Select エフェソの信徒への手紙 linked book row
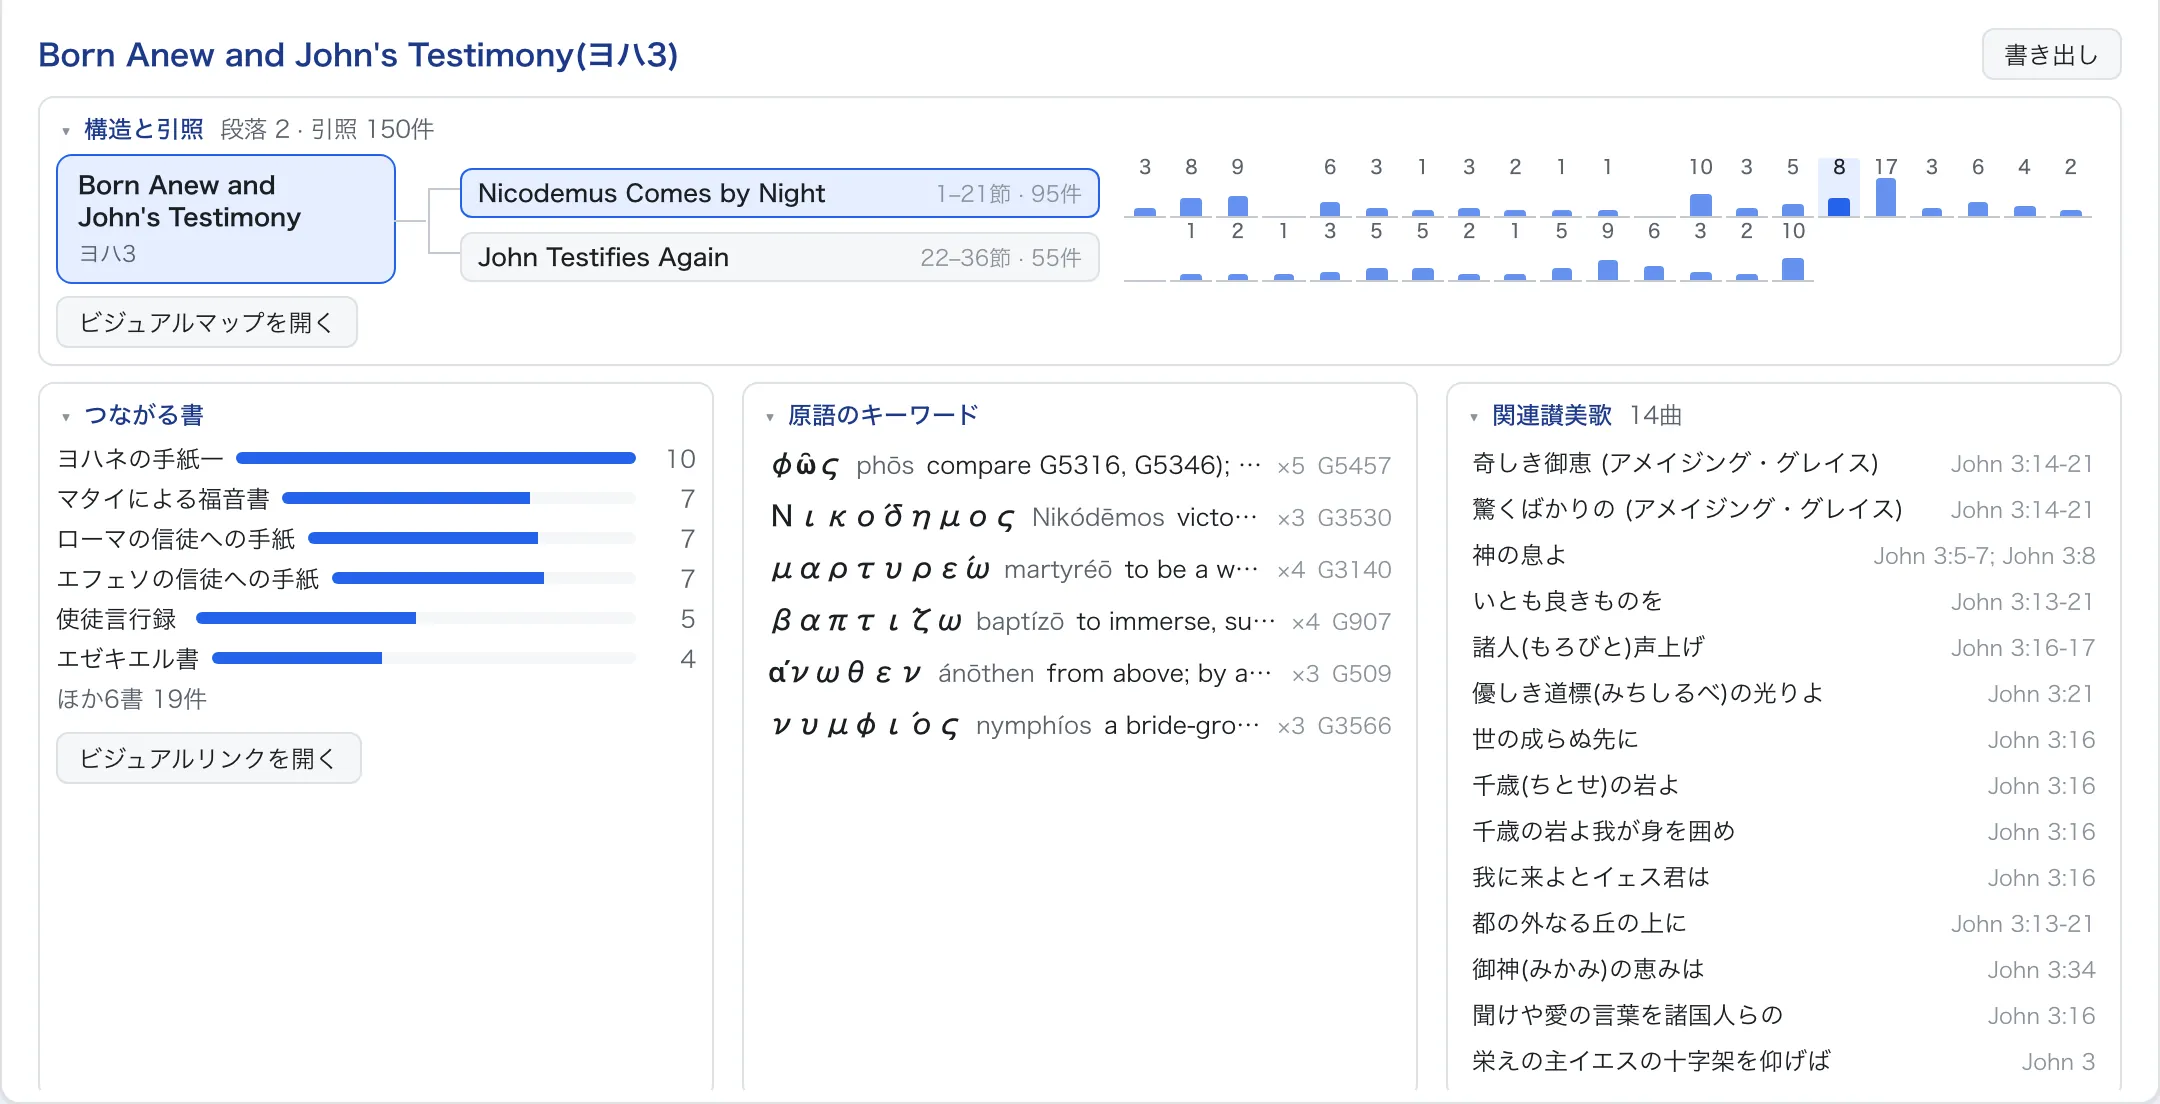The image size is (2160, 1104). [377, 578]
